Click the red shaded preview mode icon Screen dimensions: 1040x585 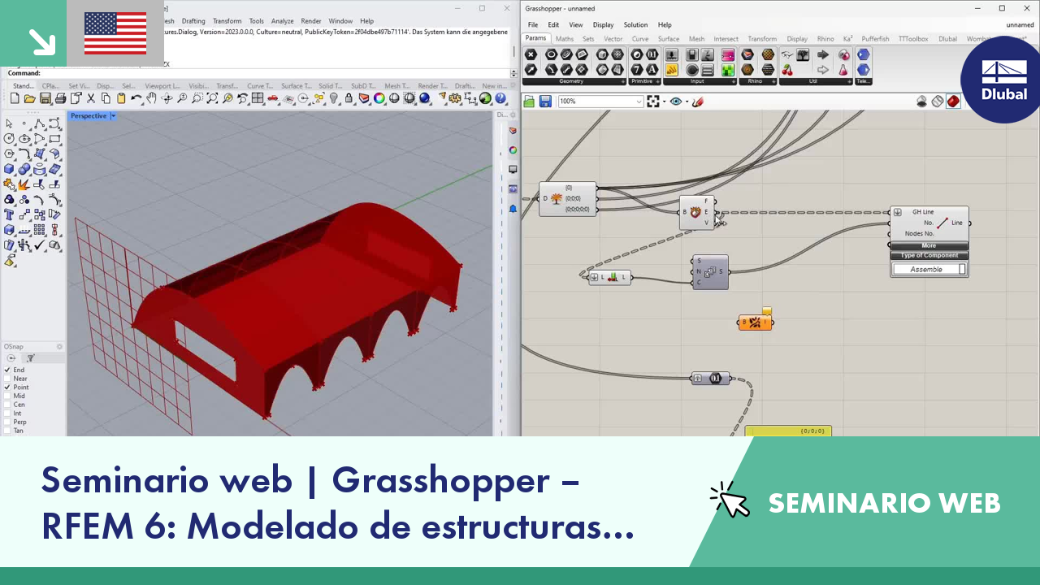click(953, 101)
